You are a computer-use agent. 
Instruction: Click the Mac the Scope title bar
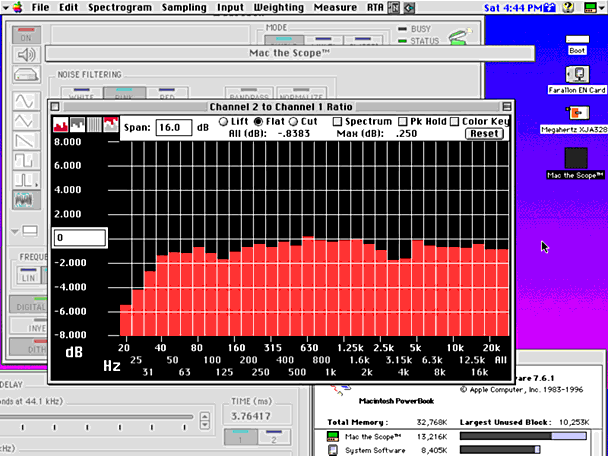point(290,53)
